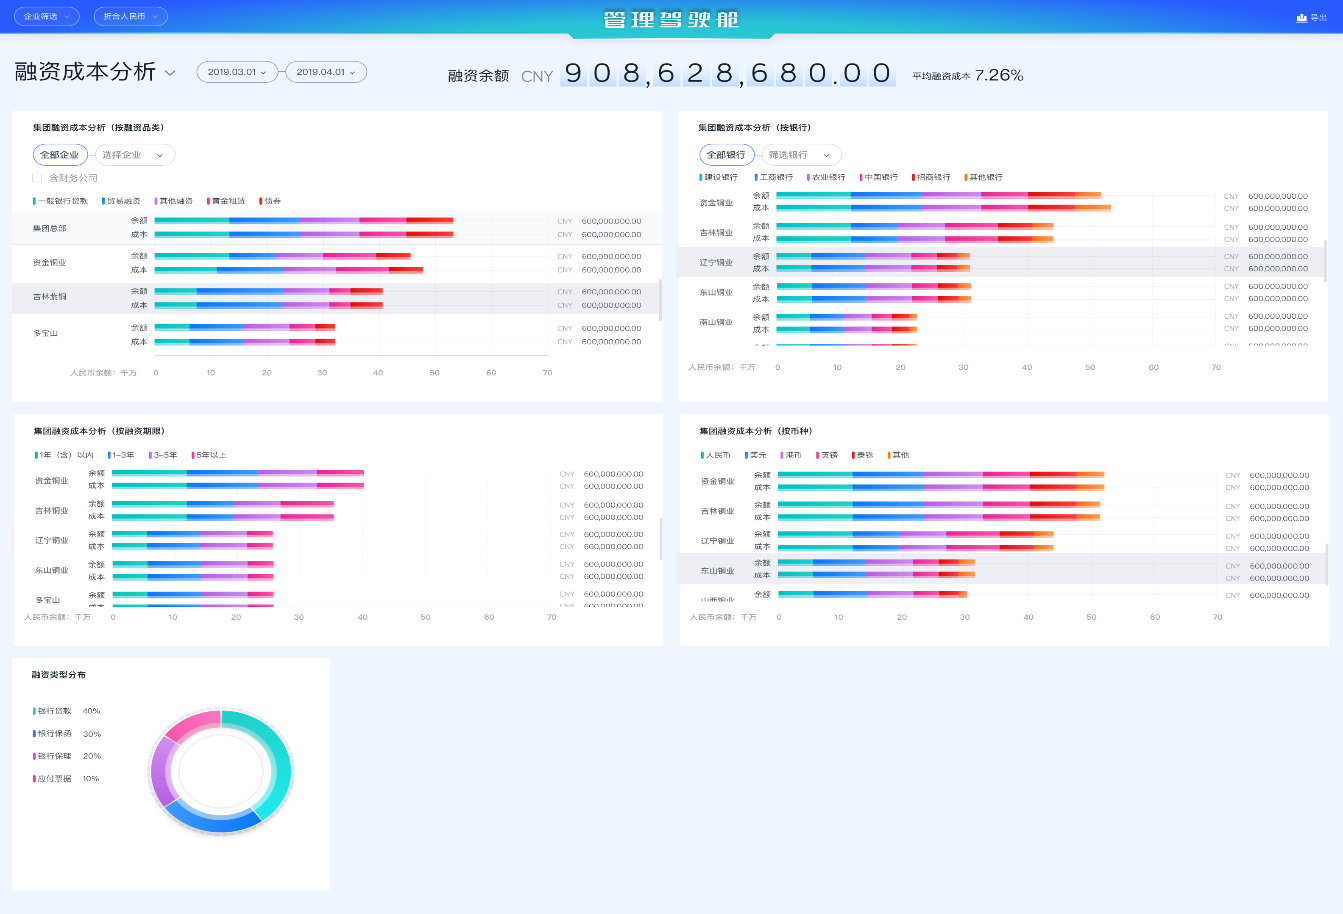This screenshot has width=1343, height=914.
Task: Open the 2019.03.01 start date picker
Action: click(x=237, y=72)
